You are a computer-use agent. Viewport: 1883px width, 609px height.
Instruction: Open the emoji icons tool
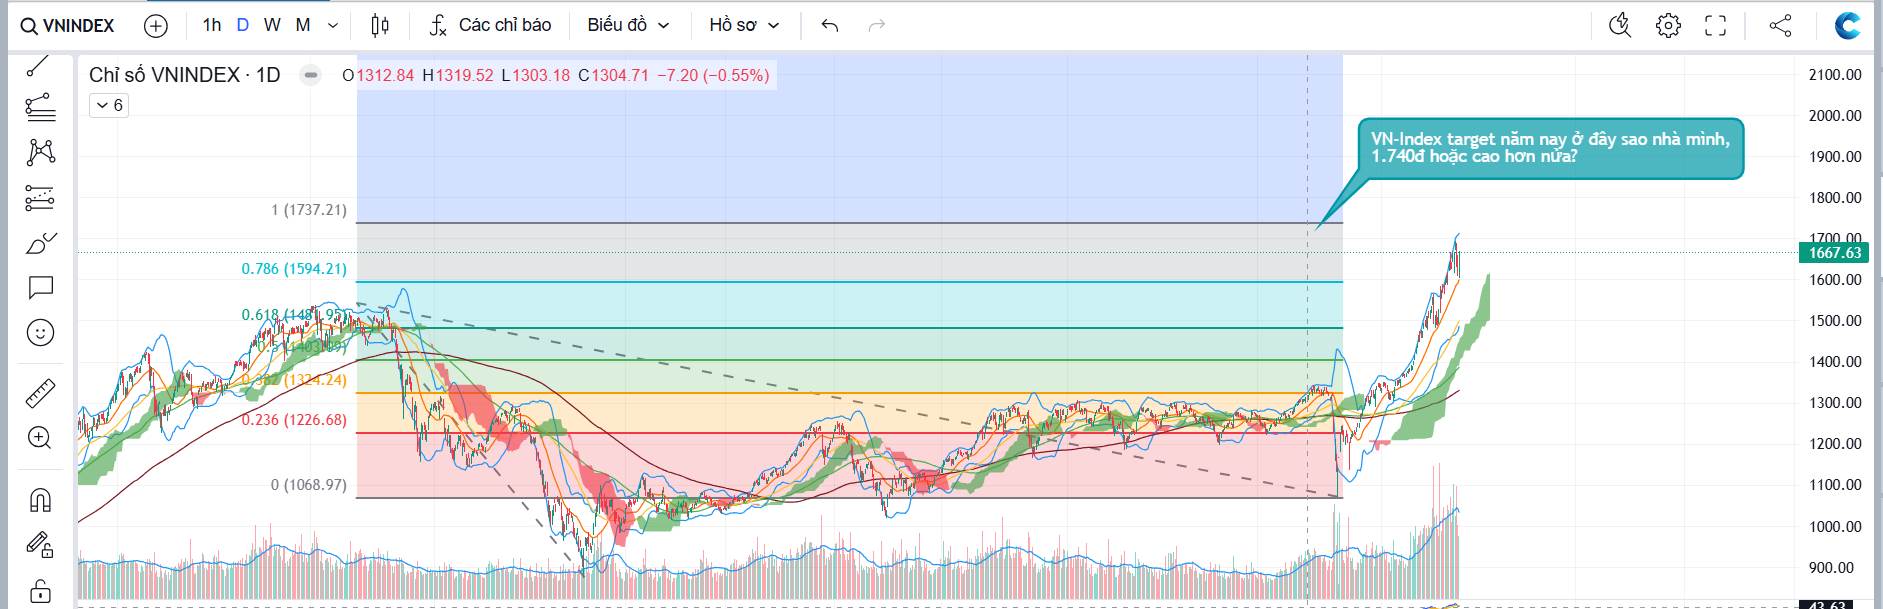(40, 333)
